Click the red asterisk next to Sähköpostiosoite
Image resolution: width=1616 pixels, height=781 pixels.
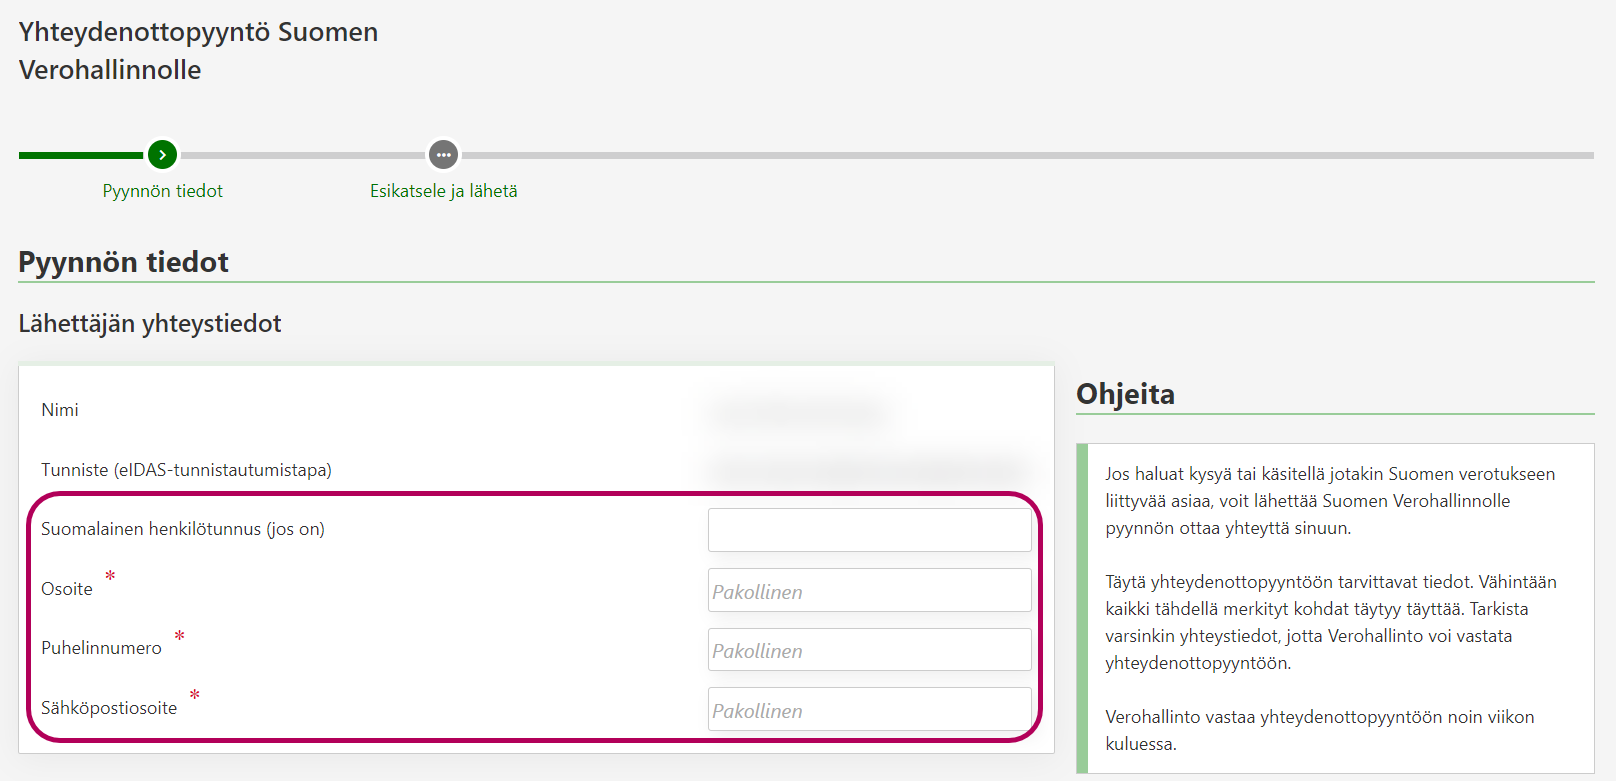194,695
